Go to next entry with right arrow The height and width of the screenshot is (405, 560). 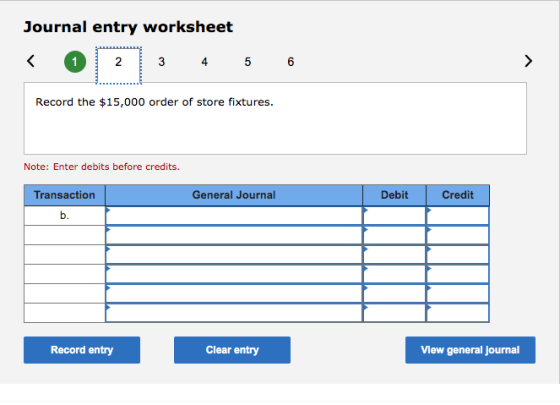click(x=528, y=61)
